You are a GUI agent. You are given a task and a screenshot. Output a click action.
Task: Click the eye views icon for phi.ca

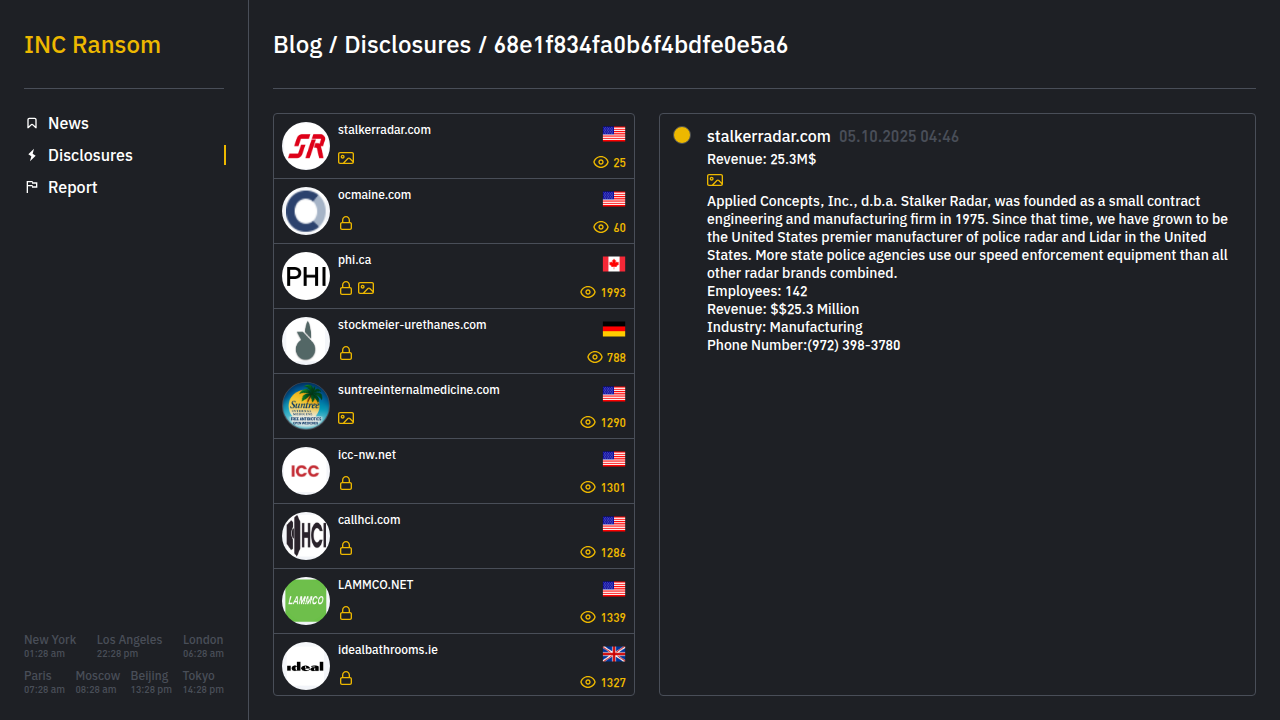click(x=588, y=292)
